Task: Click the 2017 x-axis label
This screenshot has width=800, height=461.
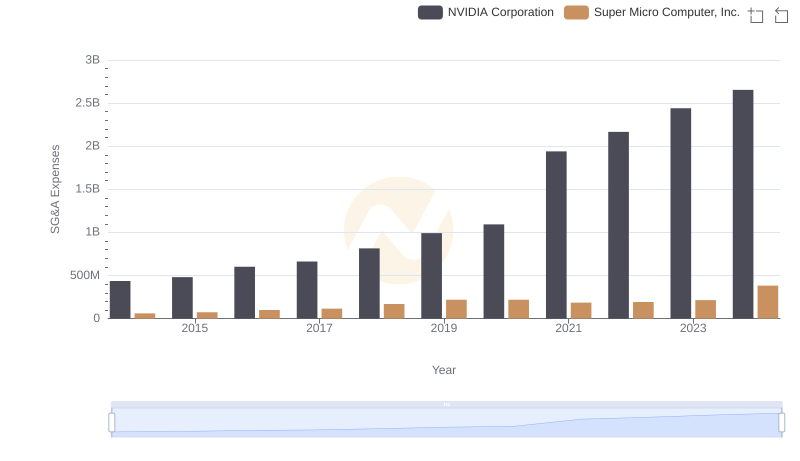Action: 319,328
